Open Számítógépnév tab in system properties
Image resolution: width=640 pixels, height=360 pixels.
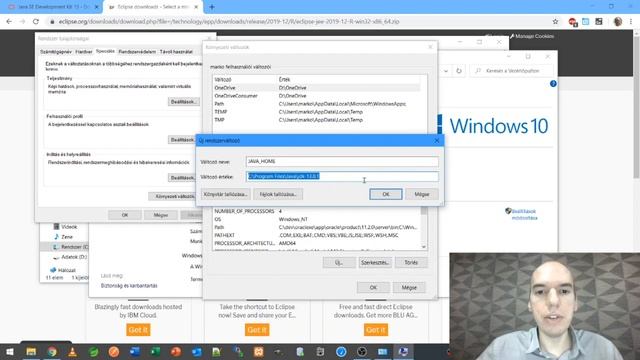click(56, 52)
